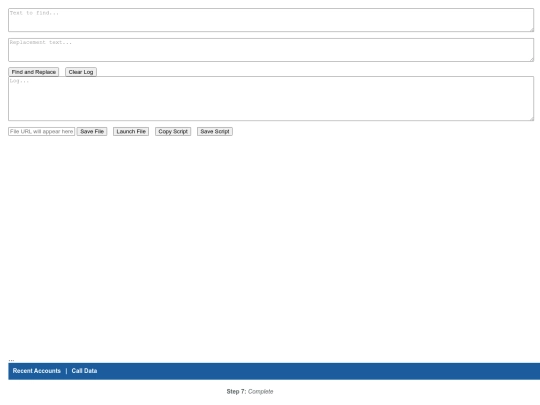Click the File URL input field
540x405 pixels.
tap(41, 132)
